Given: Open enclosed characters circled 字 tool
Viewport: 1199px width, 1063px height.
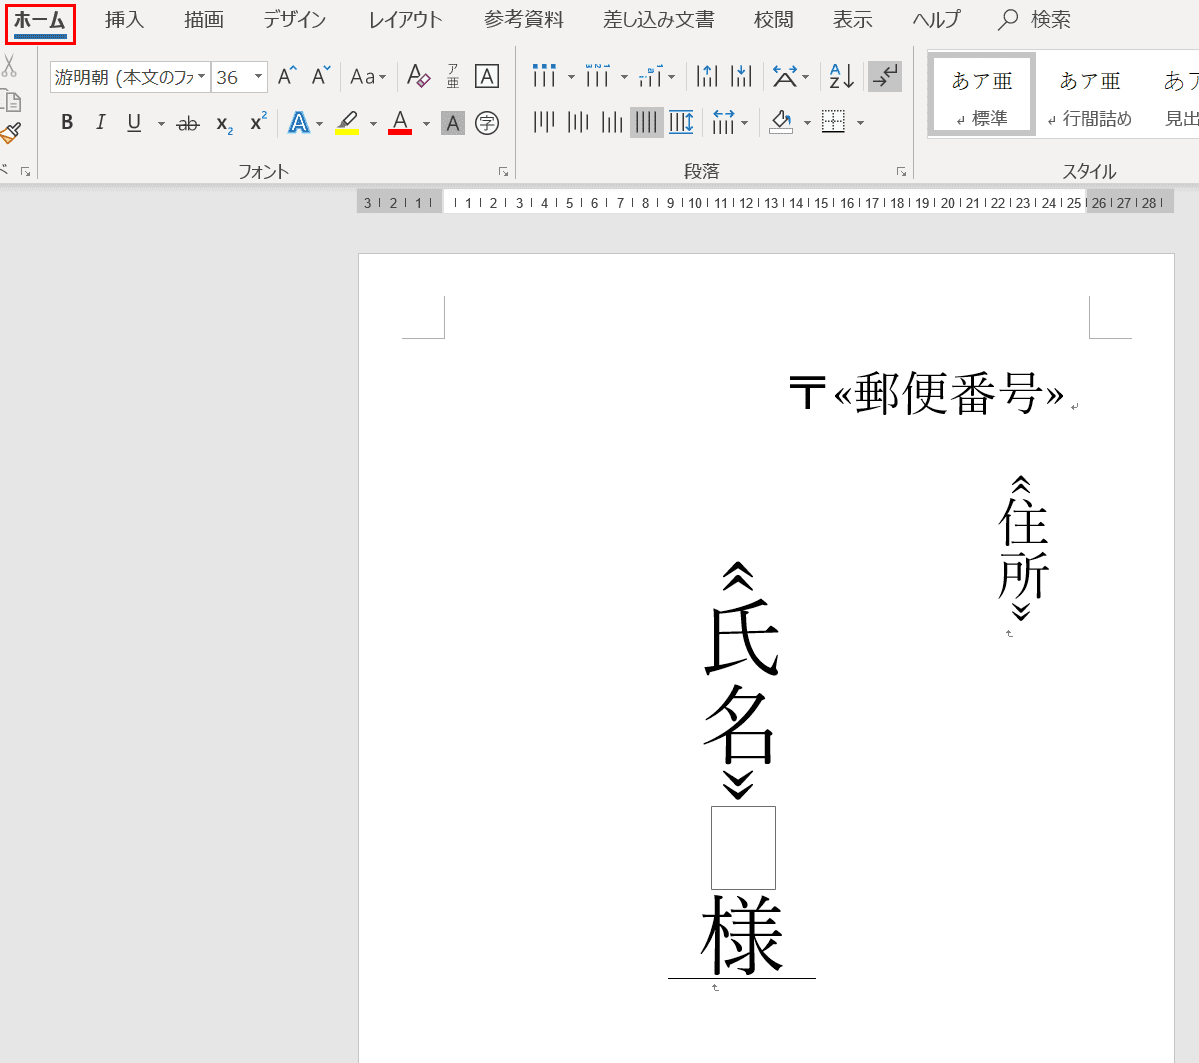Looking at the screenshot, I should (487, 122).
